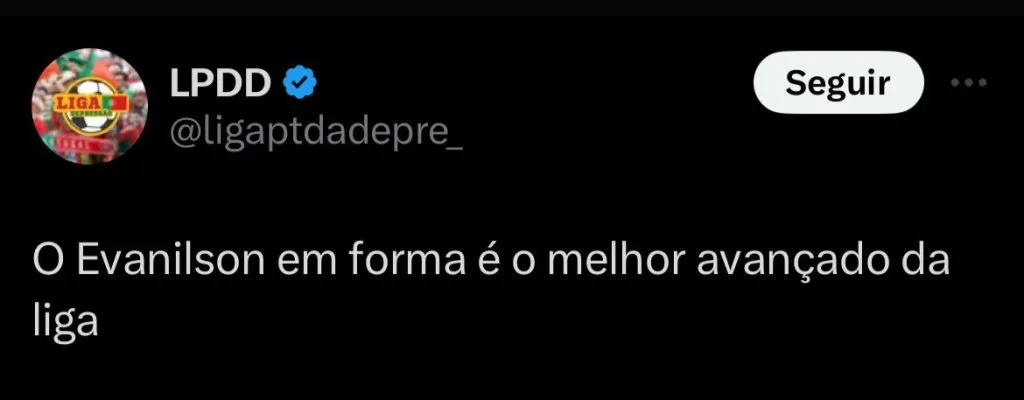Click the blue verified checkmark badge

click(300, 83)
